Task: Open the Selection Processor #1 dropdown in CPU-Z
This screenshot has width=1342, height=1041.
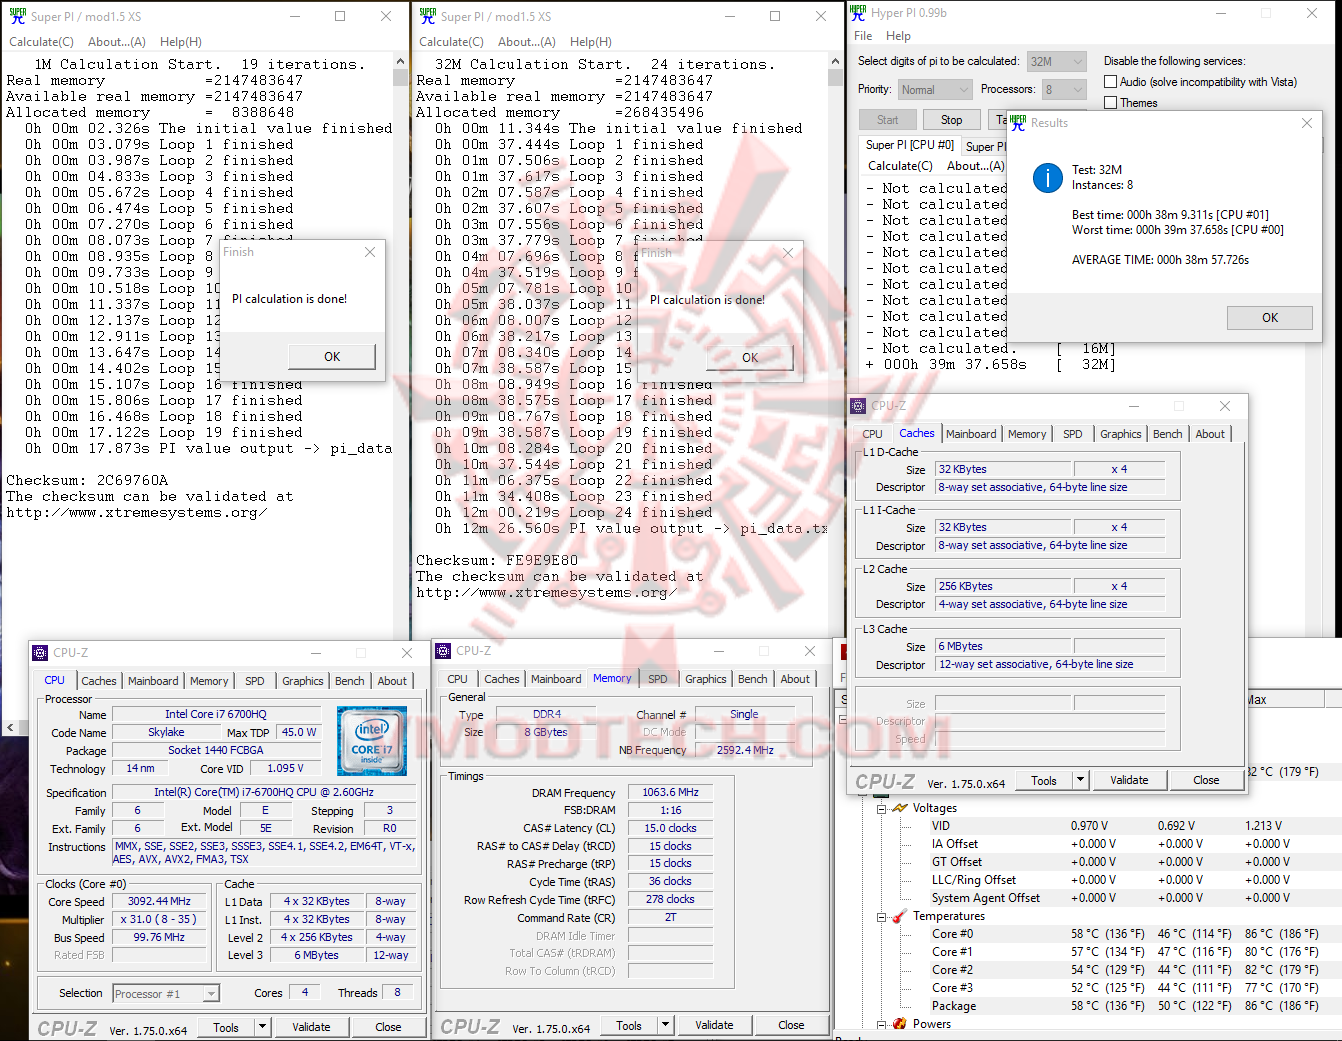Action: 166,994
